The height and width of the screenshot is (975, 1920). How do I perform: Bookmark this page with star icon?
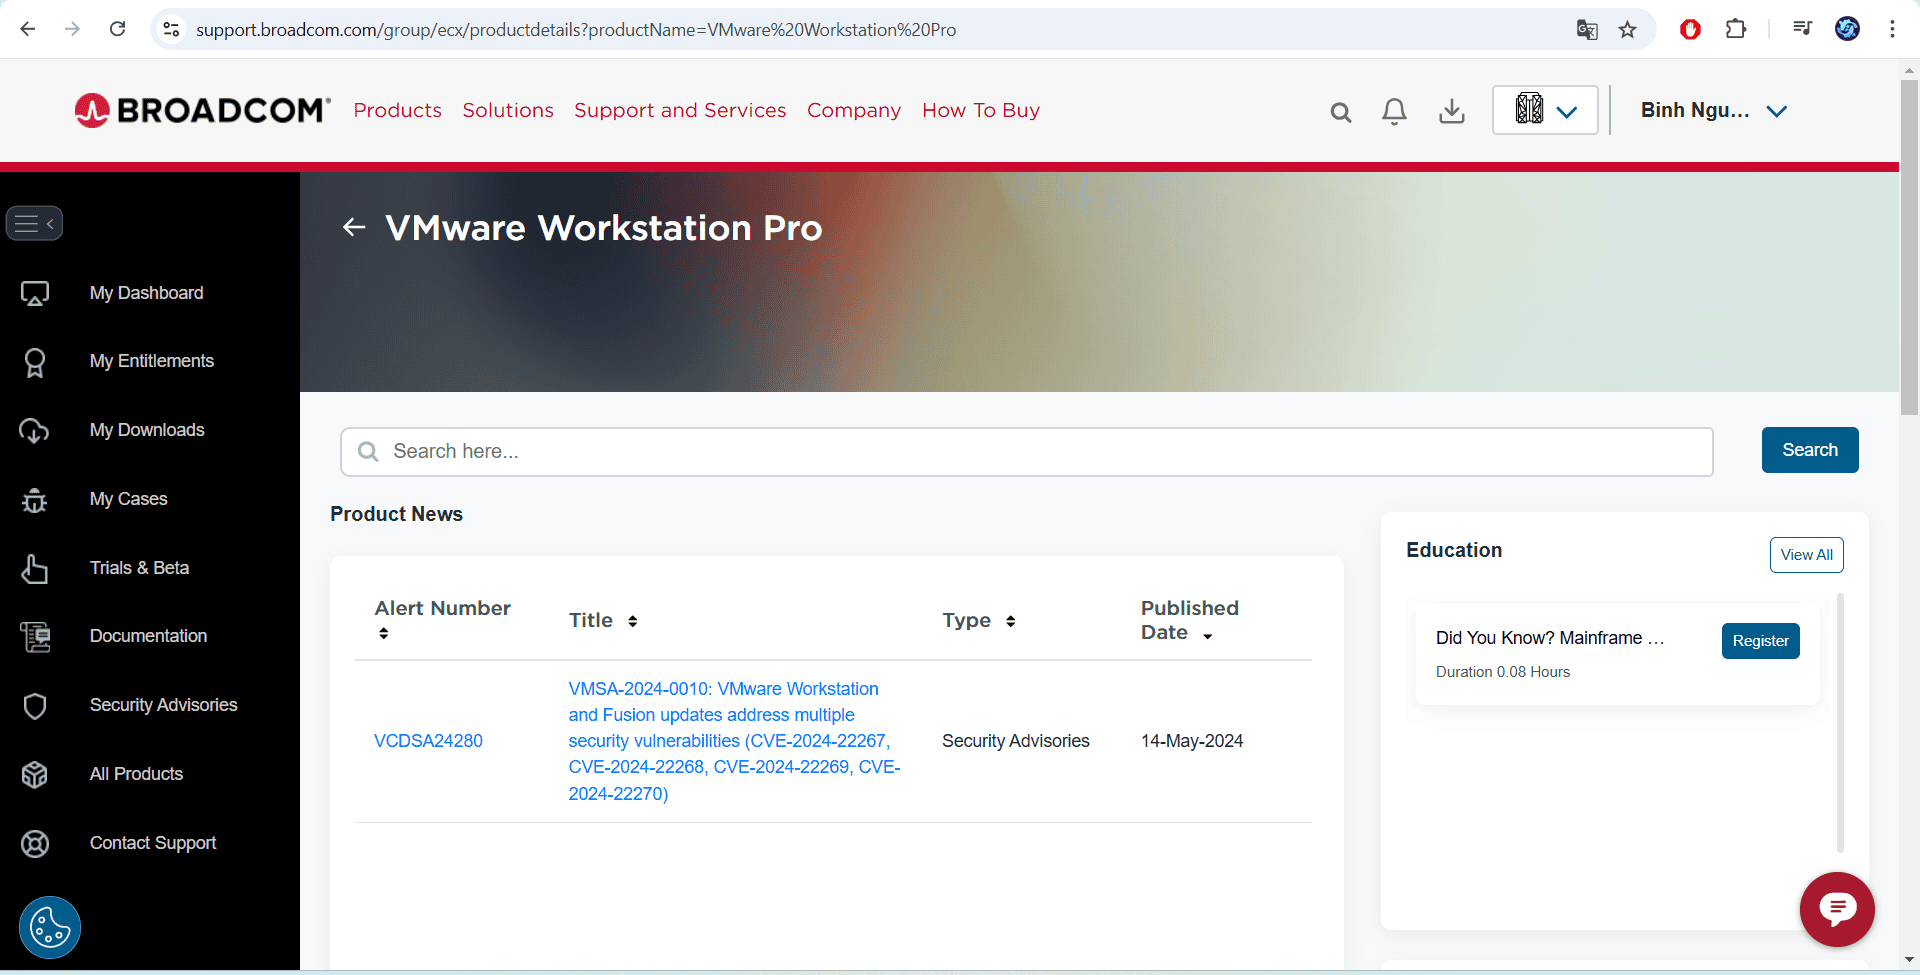[1628, 29]
